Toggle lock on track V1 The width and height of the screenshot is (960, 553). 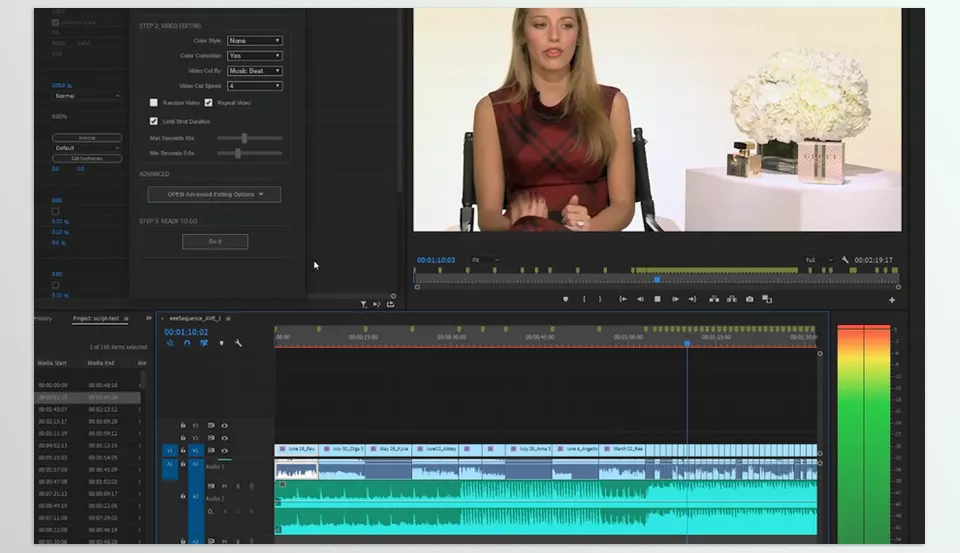(182, 451)
